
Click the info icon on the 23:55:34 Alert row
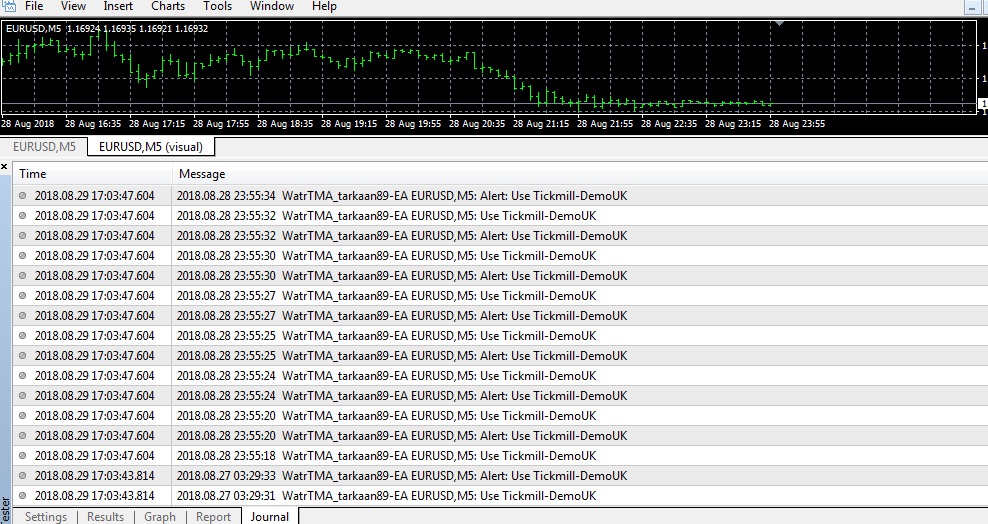23,196
